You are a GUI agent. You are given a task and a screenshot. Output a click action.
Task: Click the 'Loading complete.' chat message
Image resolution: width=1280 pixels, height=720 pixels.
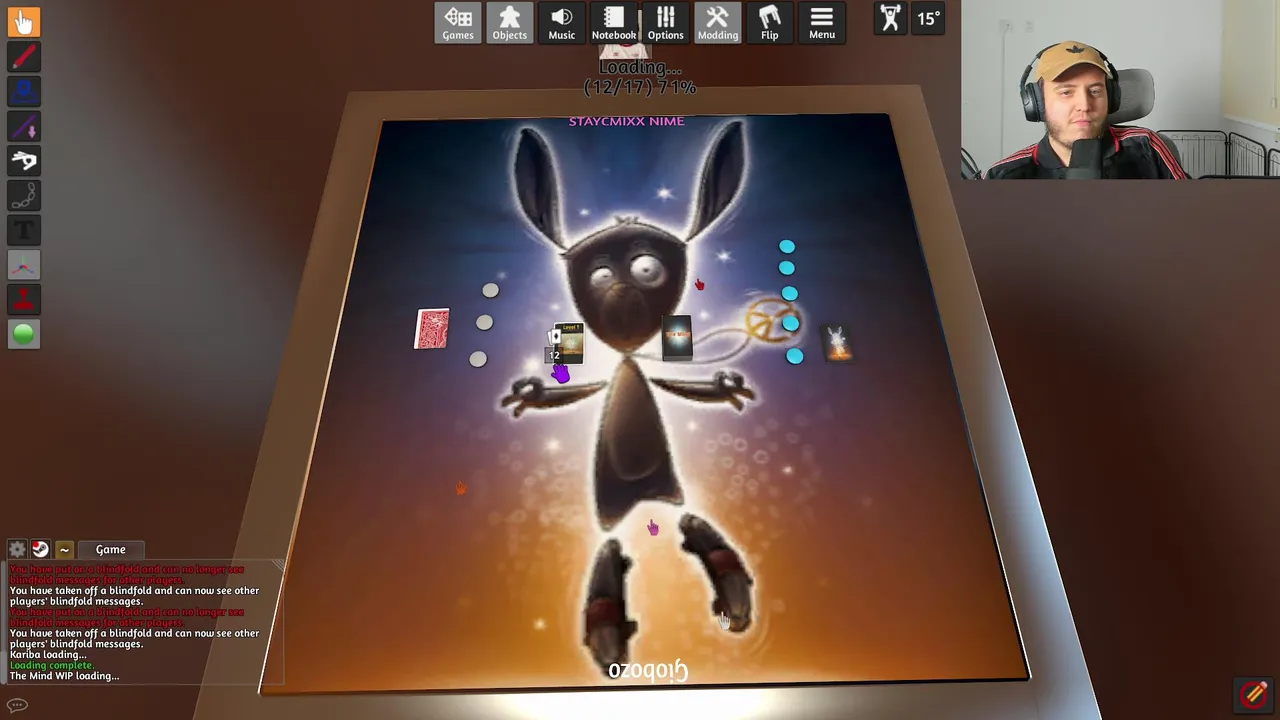coord(52,665)
